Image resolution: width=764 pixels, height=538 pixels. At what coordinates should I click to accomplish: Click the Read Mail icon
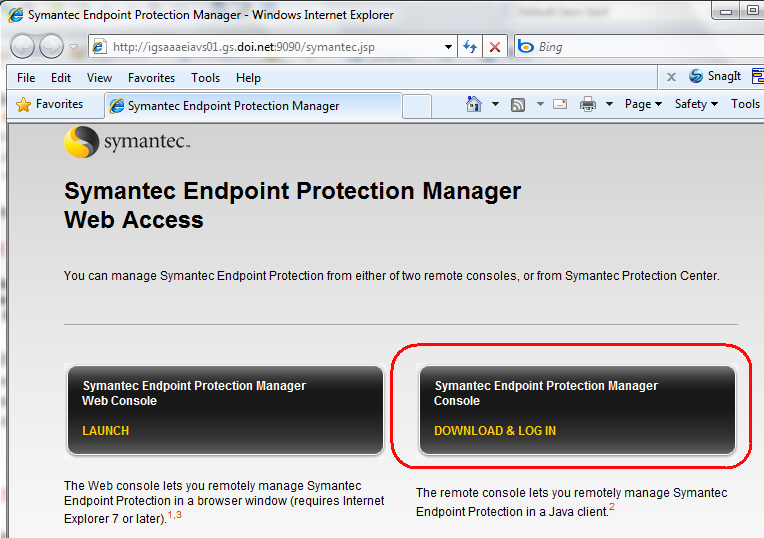[x=560, y=104]
